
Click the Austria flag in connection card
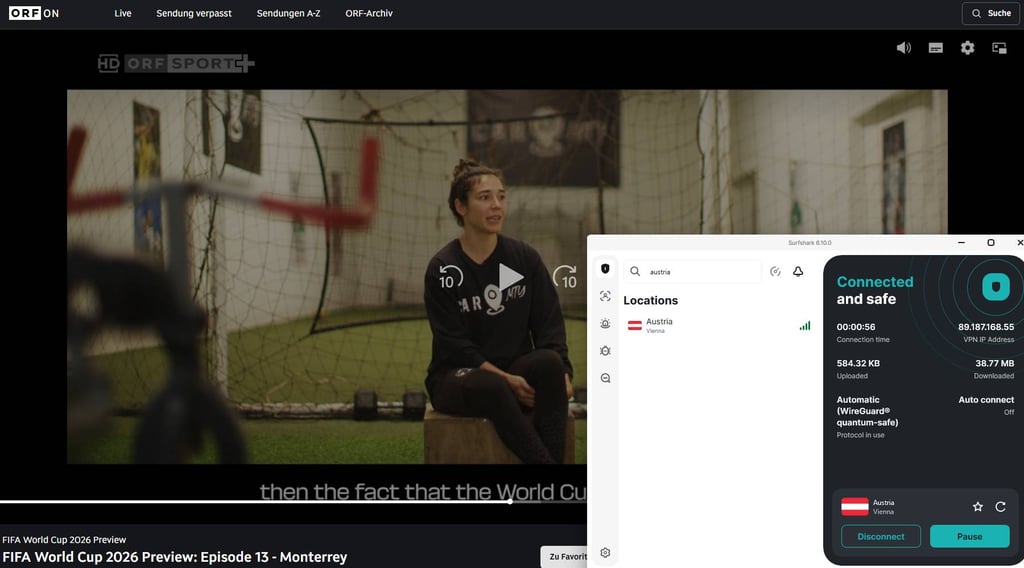[x=854, y=507]
